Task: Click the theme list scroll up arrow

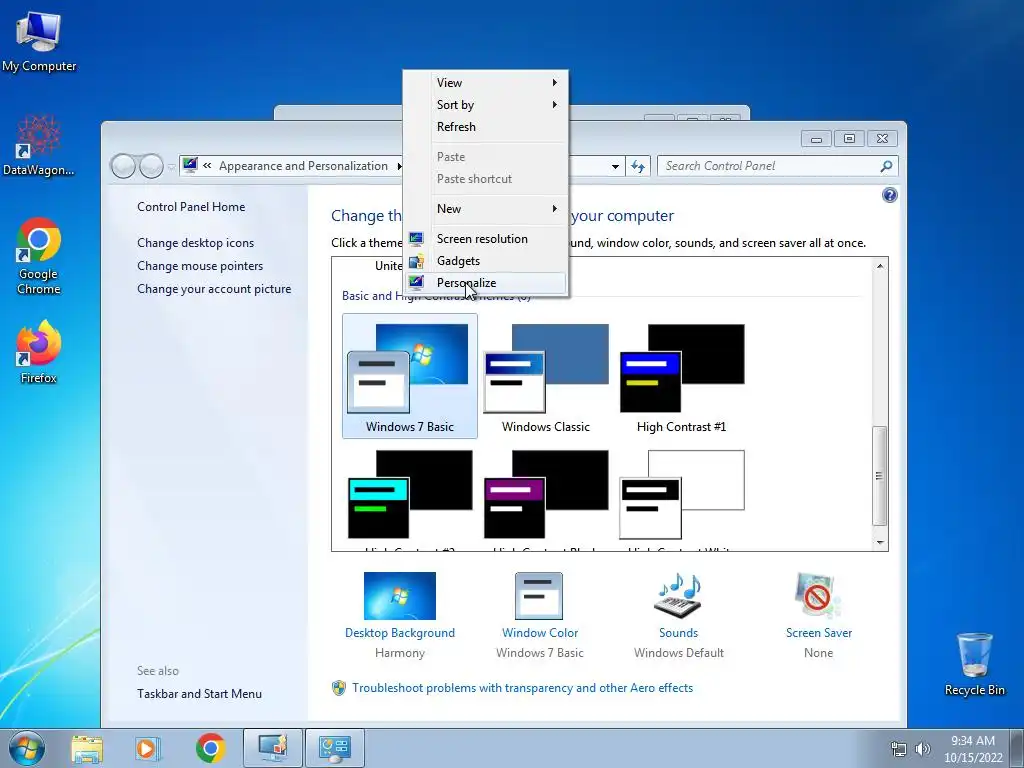Action: coord(880,266)
